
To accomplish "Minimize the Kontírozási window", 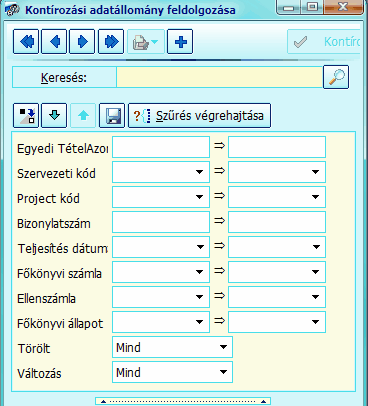I will [x=289, y=7].
